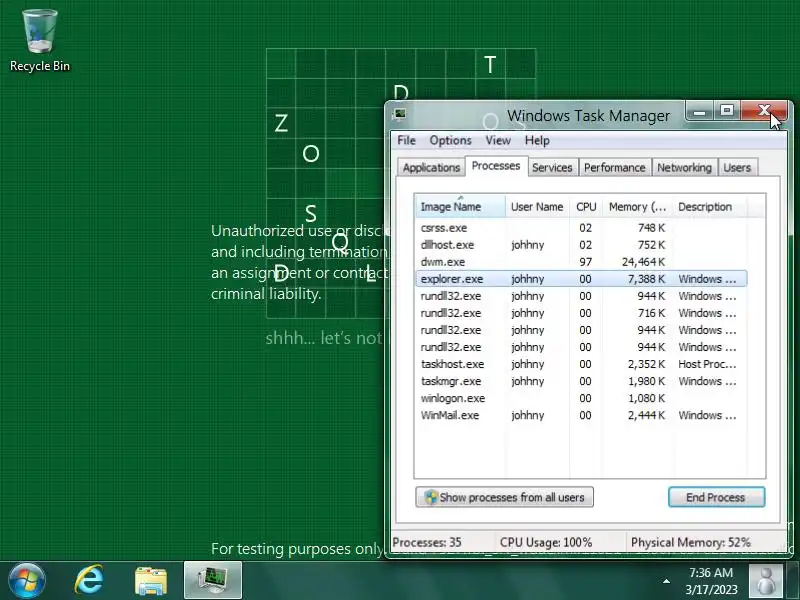Sort by the Memory column header
The image size is (800, 600).
click(x=638, y=207)
